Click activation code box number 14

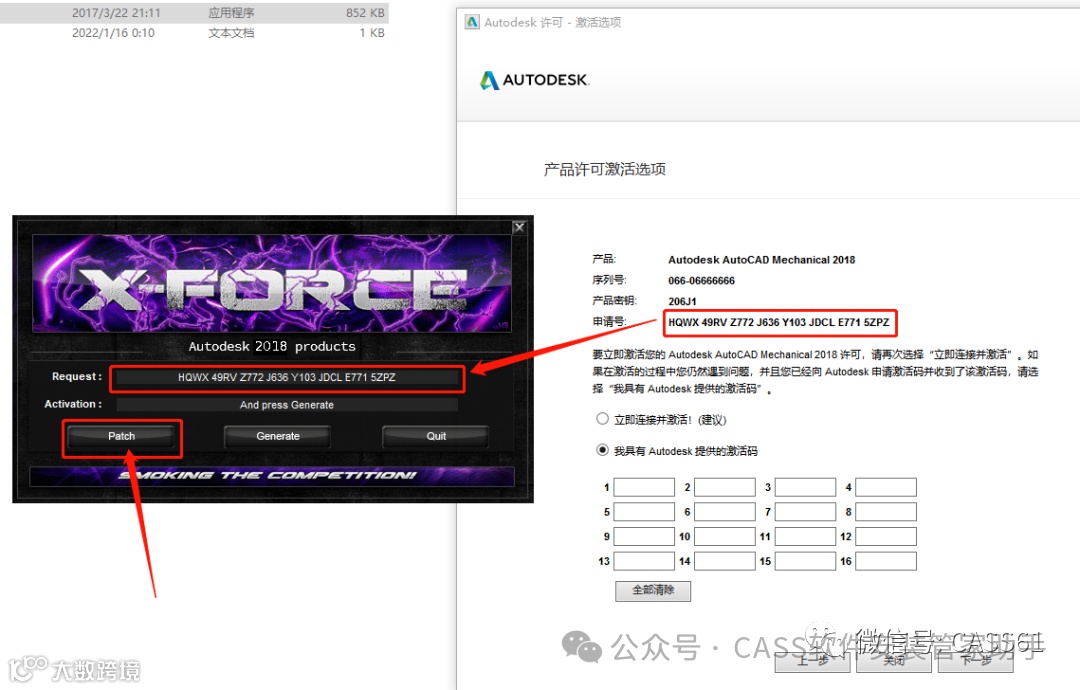(x=725, y=561)
